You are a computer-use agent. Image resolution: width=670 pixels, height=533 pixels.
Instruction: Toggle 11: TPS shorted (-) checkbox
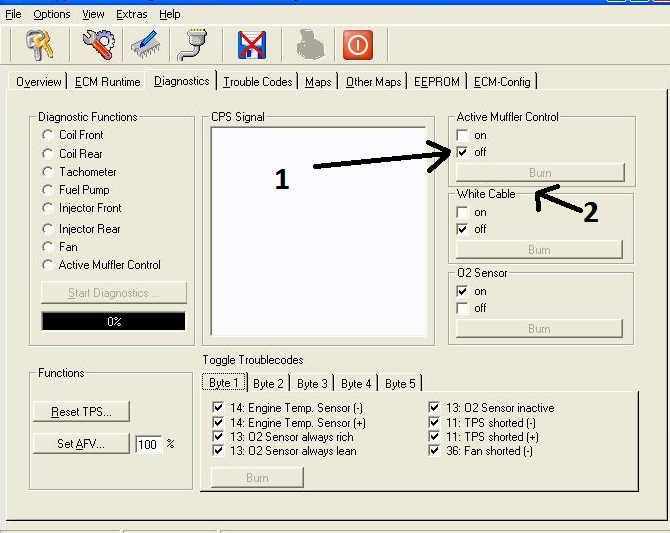[x=434, y=422]
